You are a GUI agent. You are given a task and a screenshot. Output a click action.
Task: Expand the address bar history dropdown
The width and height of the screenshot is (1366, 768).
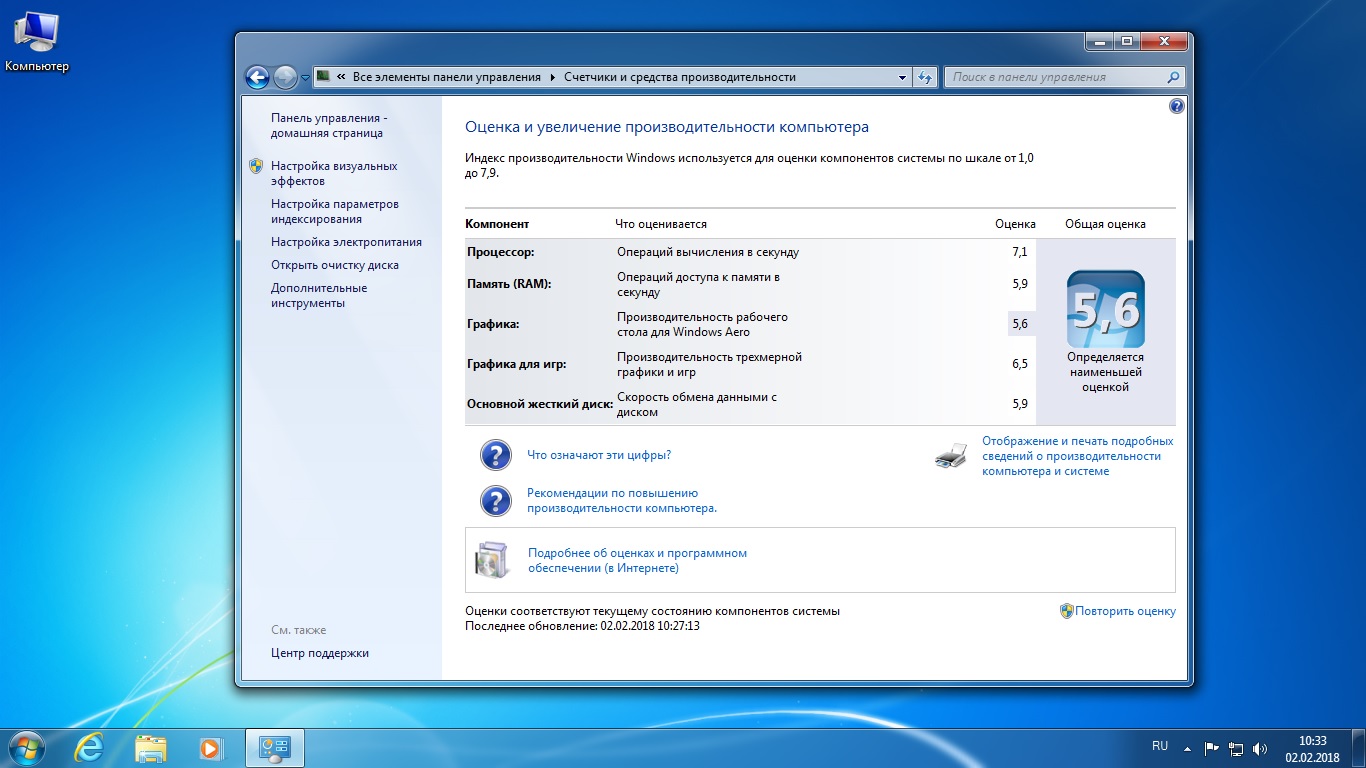click(903, 77)
